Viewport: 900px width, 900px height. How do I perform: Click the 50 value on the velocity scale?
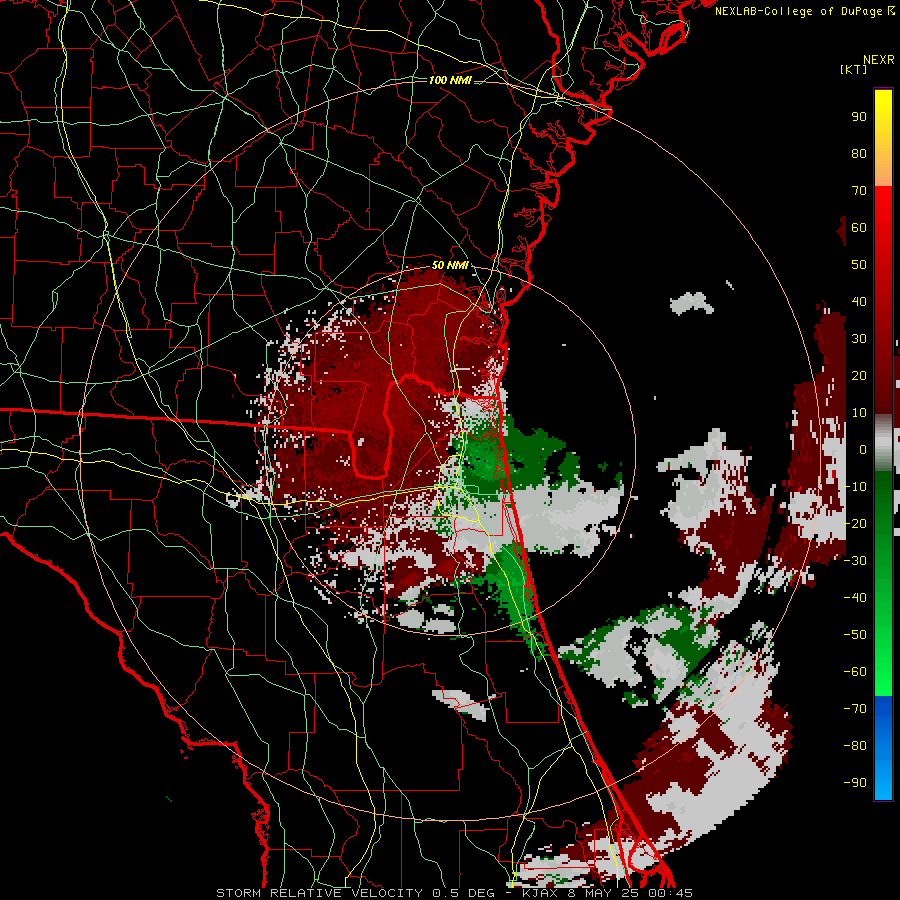tap(859, 265)
